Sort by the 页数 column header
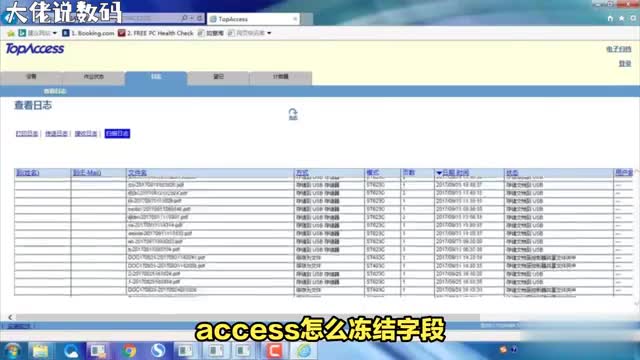The height and width of the screenshot is (360, 640). pyautogui.click(x=409, y=173)
